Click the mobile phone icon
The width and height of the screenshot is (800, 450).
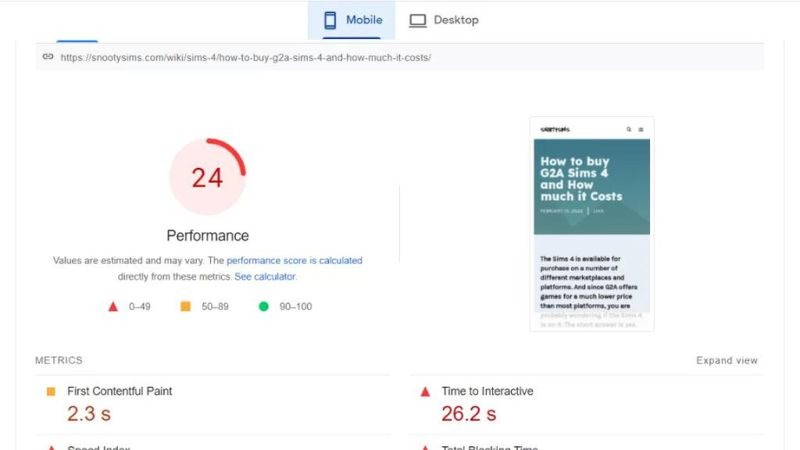[x=330, y=20]
